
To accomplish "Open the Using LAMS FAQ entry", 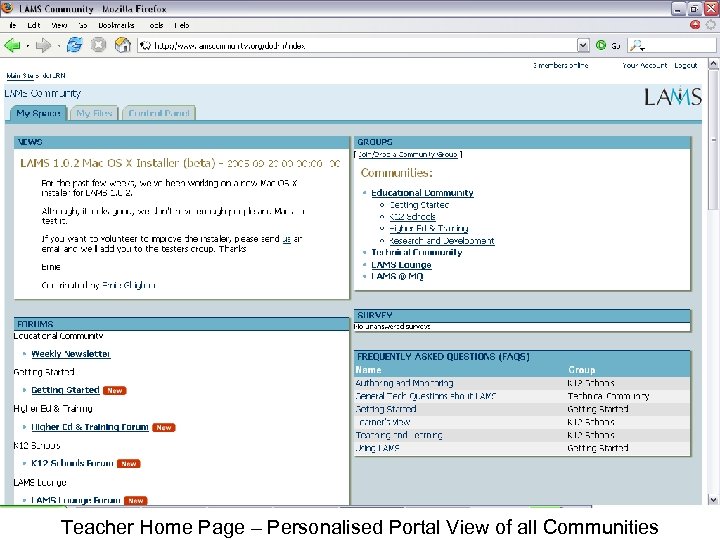I will pyautogui.click(x=377, y=448).
